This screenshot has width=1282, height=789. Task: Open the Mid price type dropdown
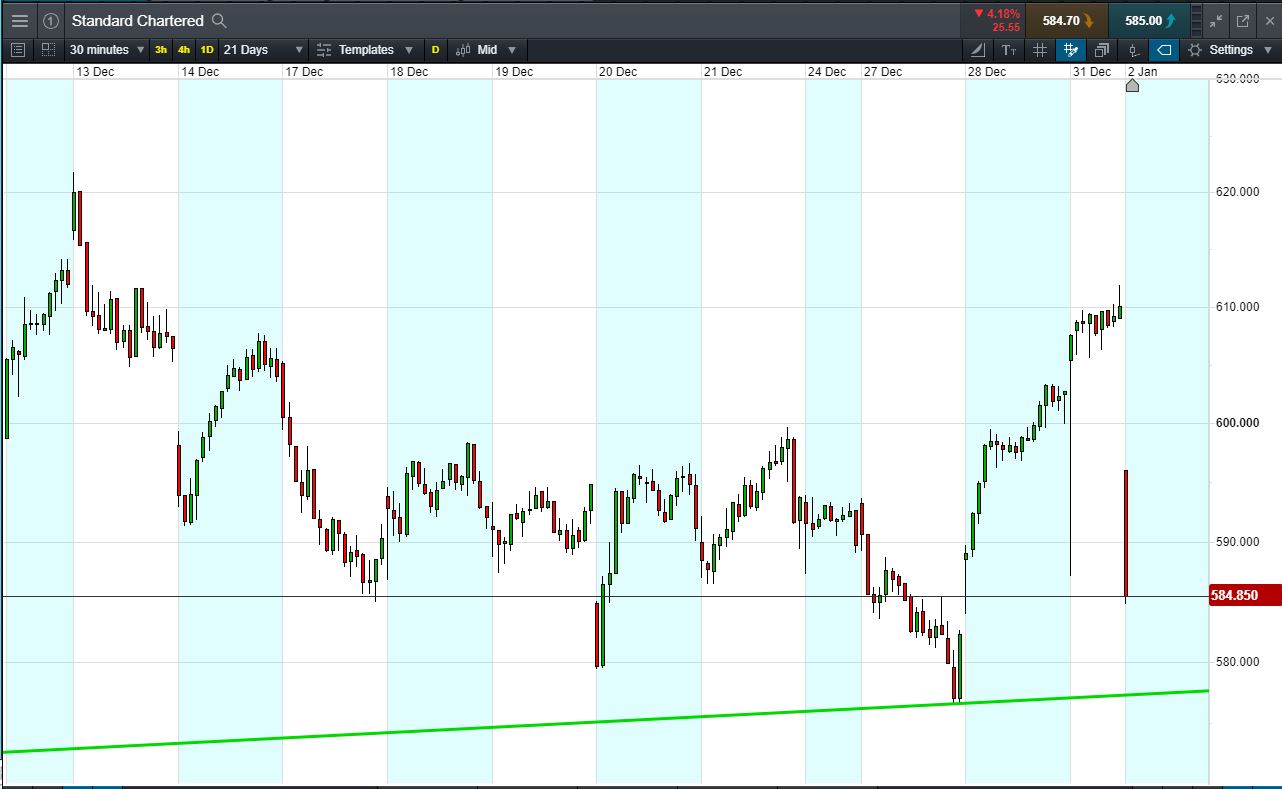tap(487, 49)
